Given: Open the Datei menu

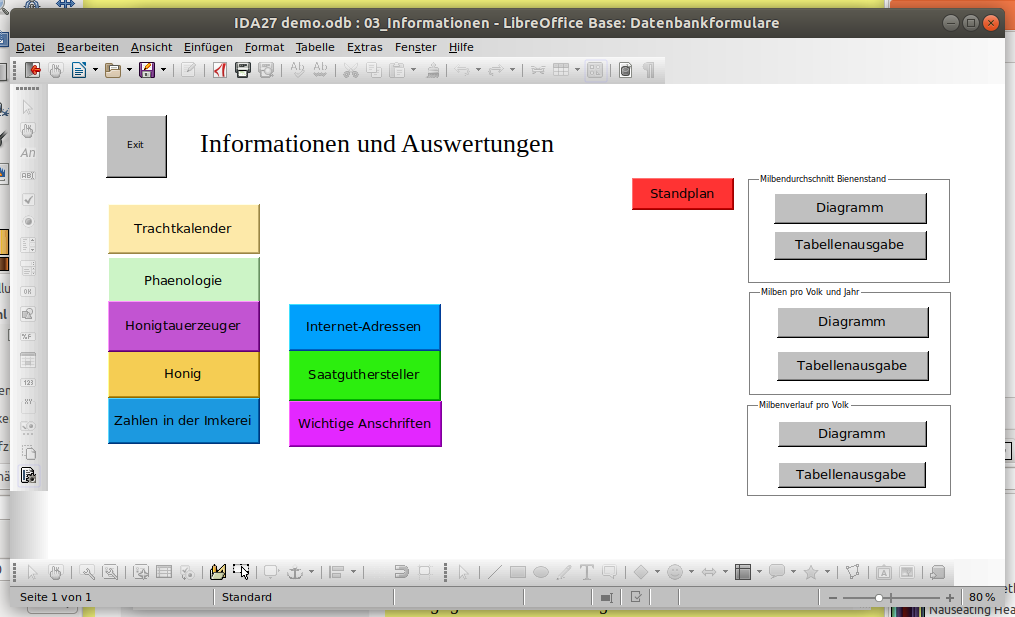Looking at the screenshot, I should point(30,47).
